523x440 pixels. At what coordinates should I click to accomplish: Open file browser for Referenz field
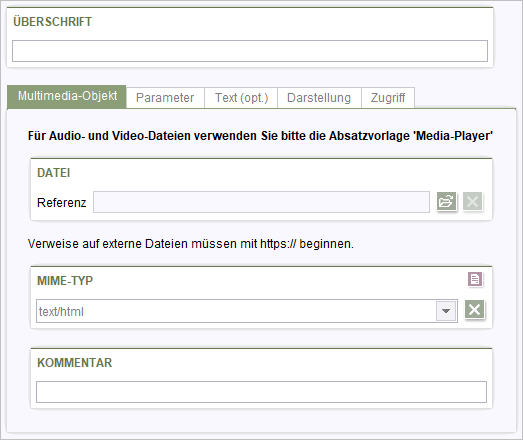click(446, 201)
